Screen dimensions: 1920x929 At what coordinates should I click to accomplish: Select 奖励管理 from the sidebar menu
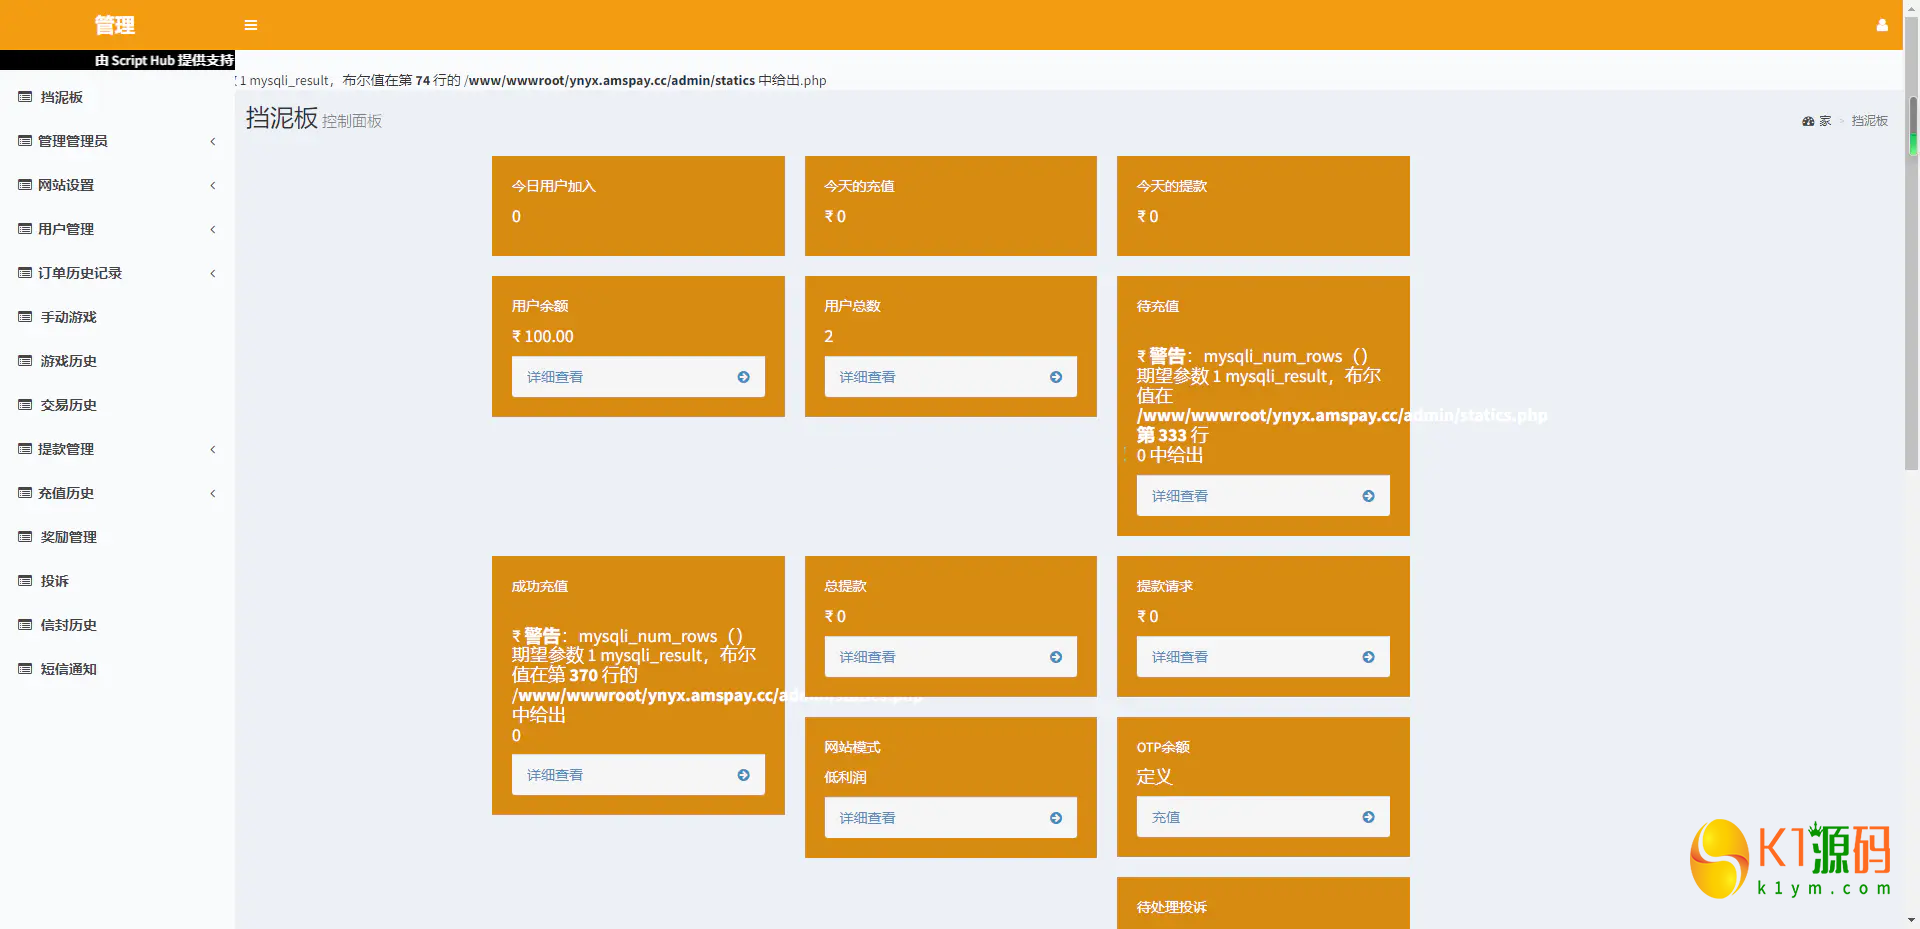click(68, 537)
